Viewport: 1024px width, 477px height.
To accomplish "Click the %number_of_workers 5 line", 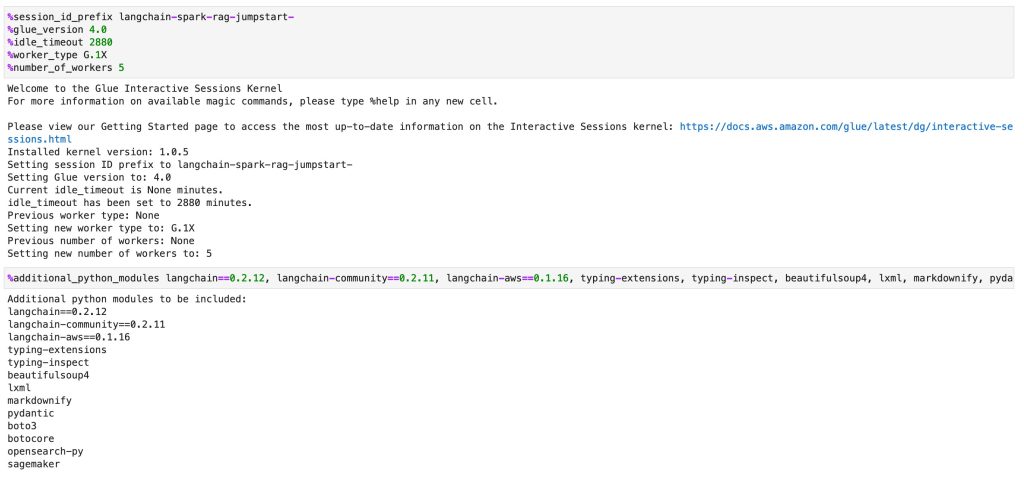I will [65, 67].
